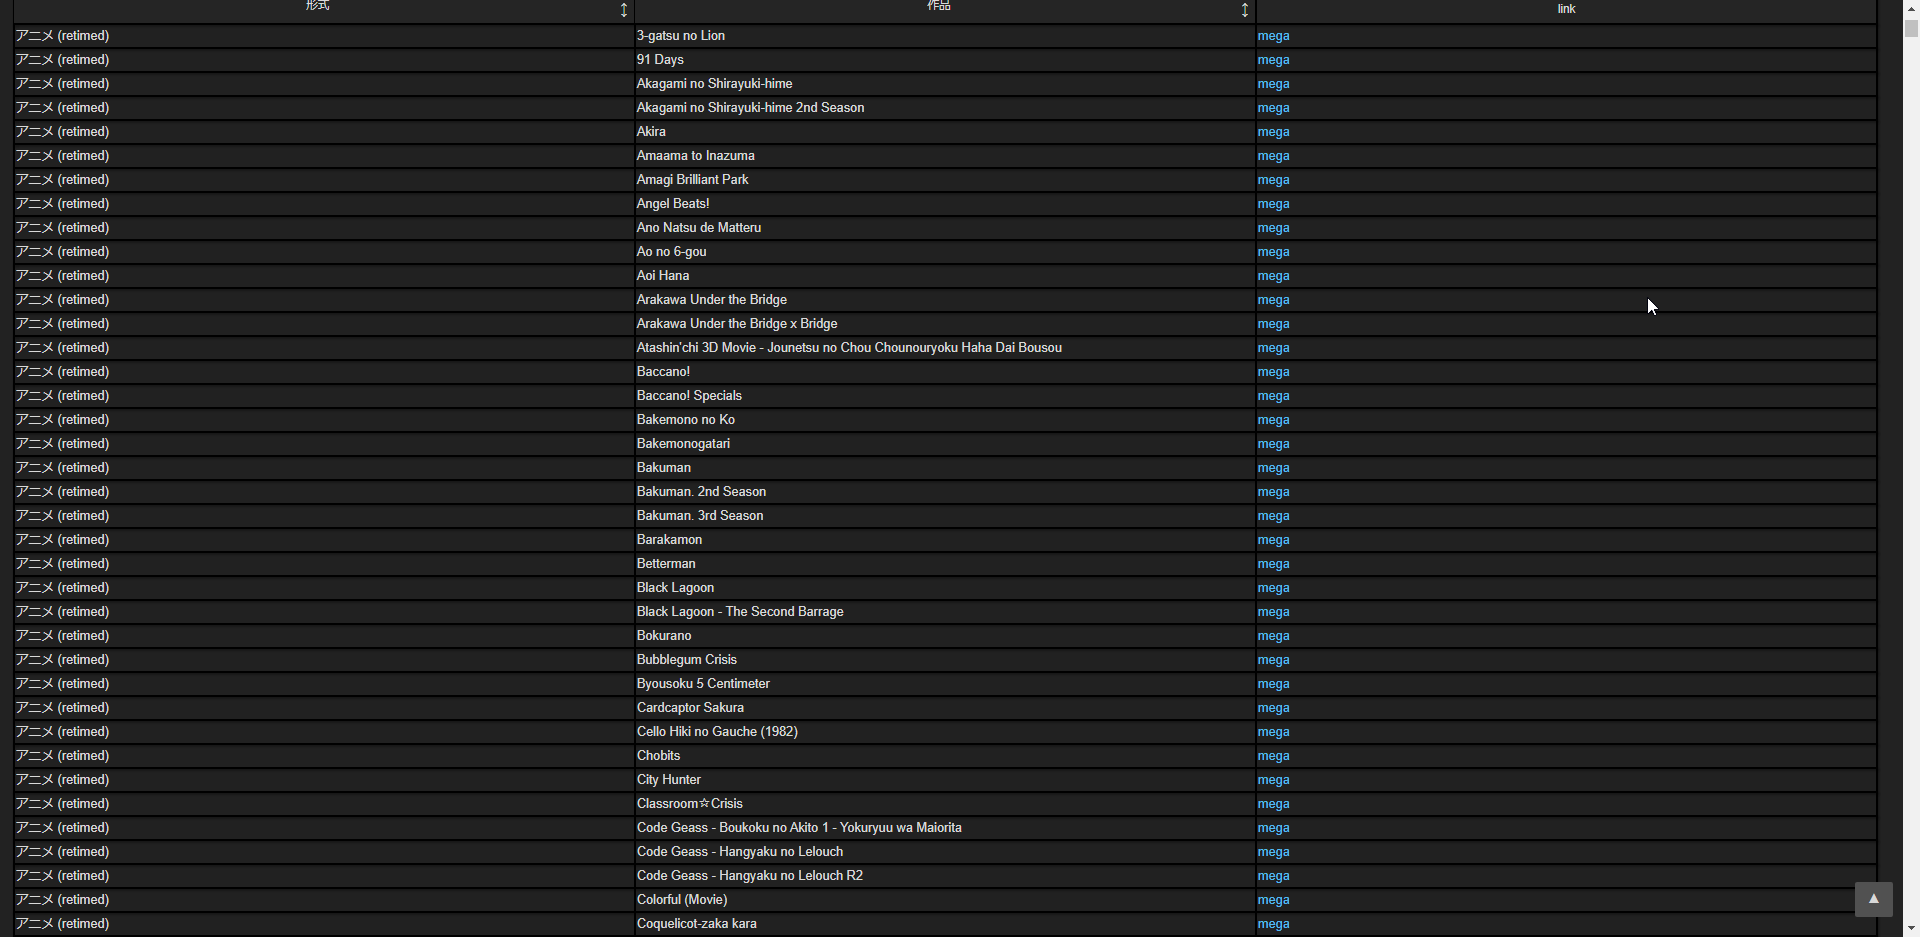Open the mega link for Aoi Hana
The height and width of the screenshot is (937, 1920).
1273,276
